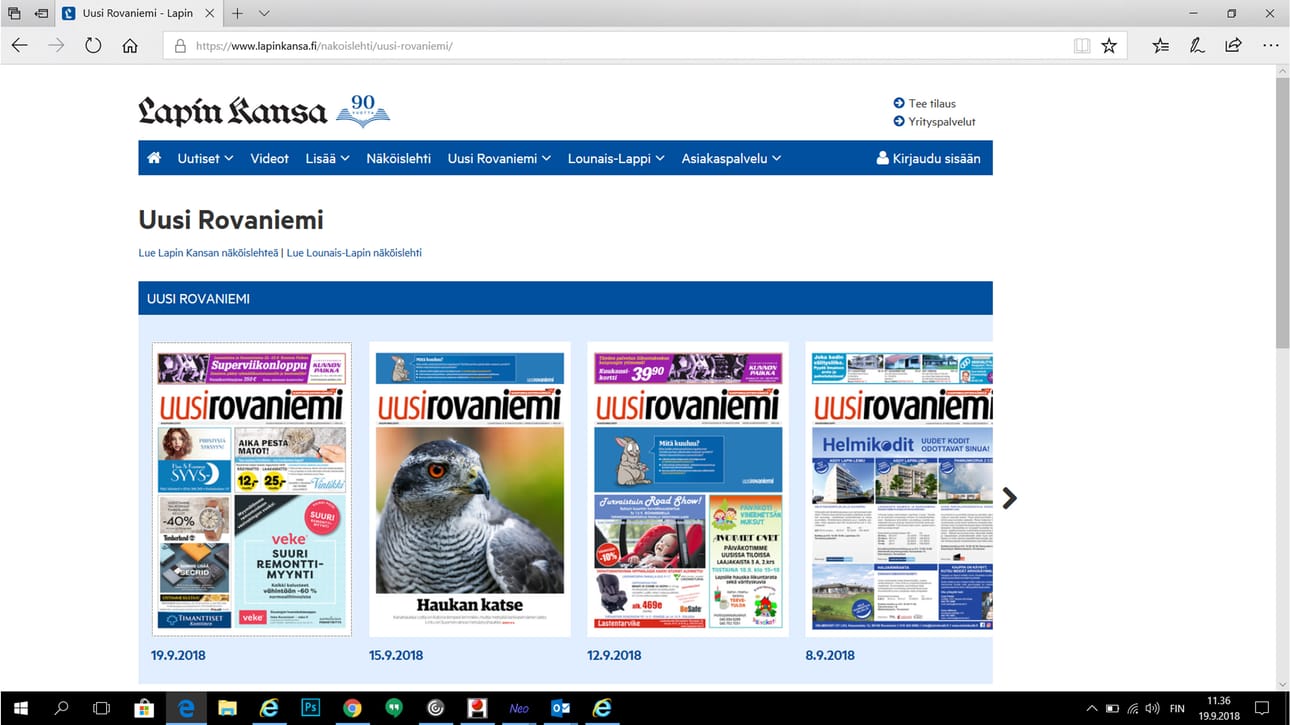Open Outlook from the taskbar
The width and height of the screenshot is (1290, 725).
click(560, 708)
